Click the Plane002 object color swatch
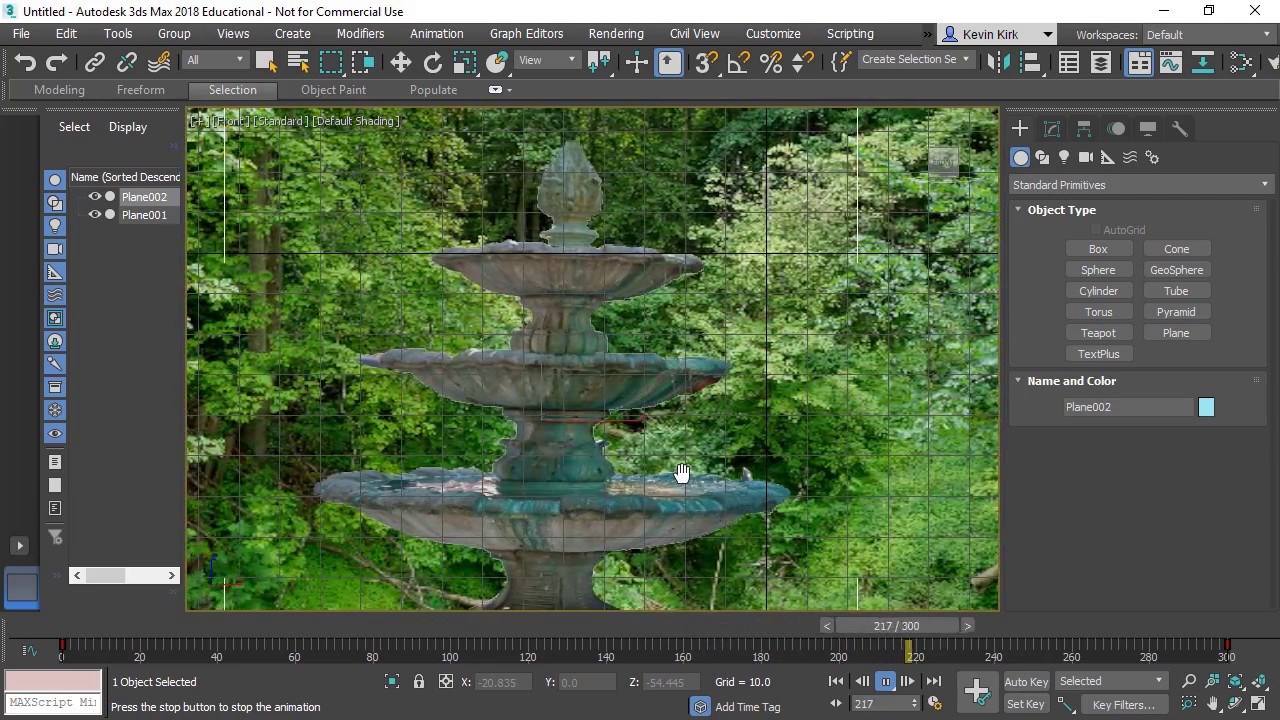 click(x=1206, y=407)
